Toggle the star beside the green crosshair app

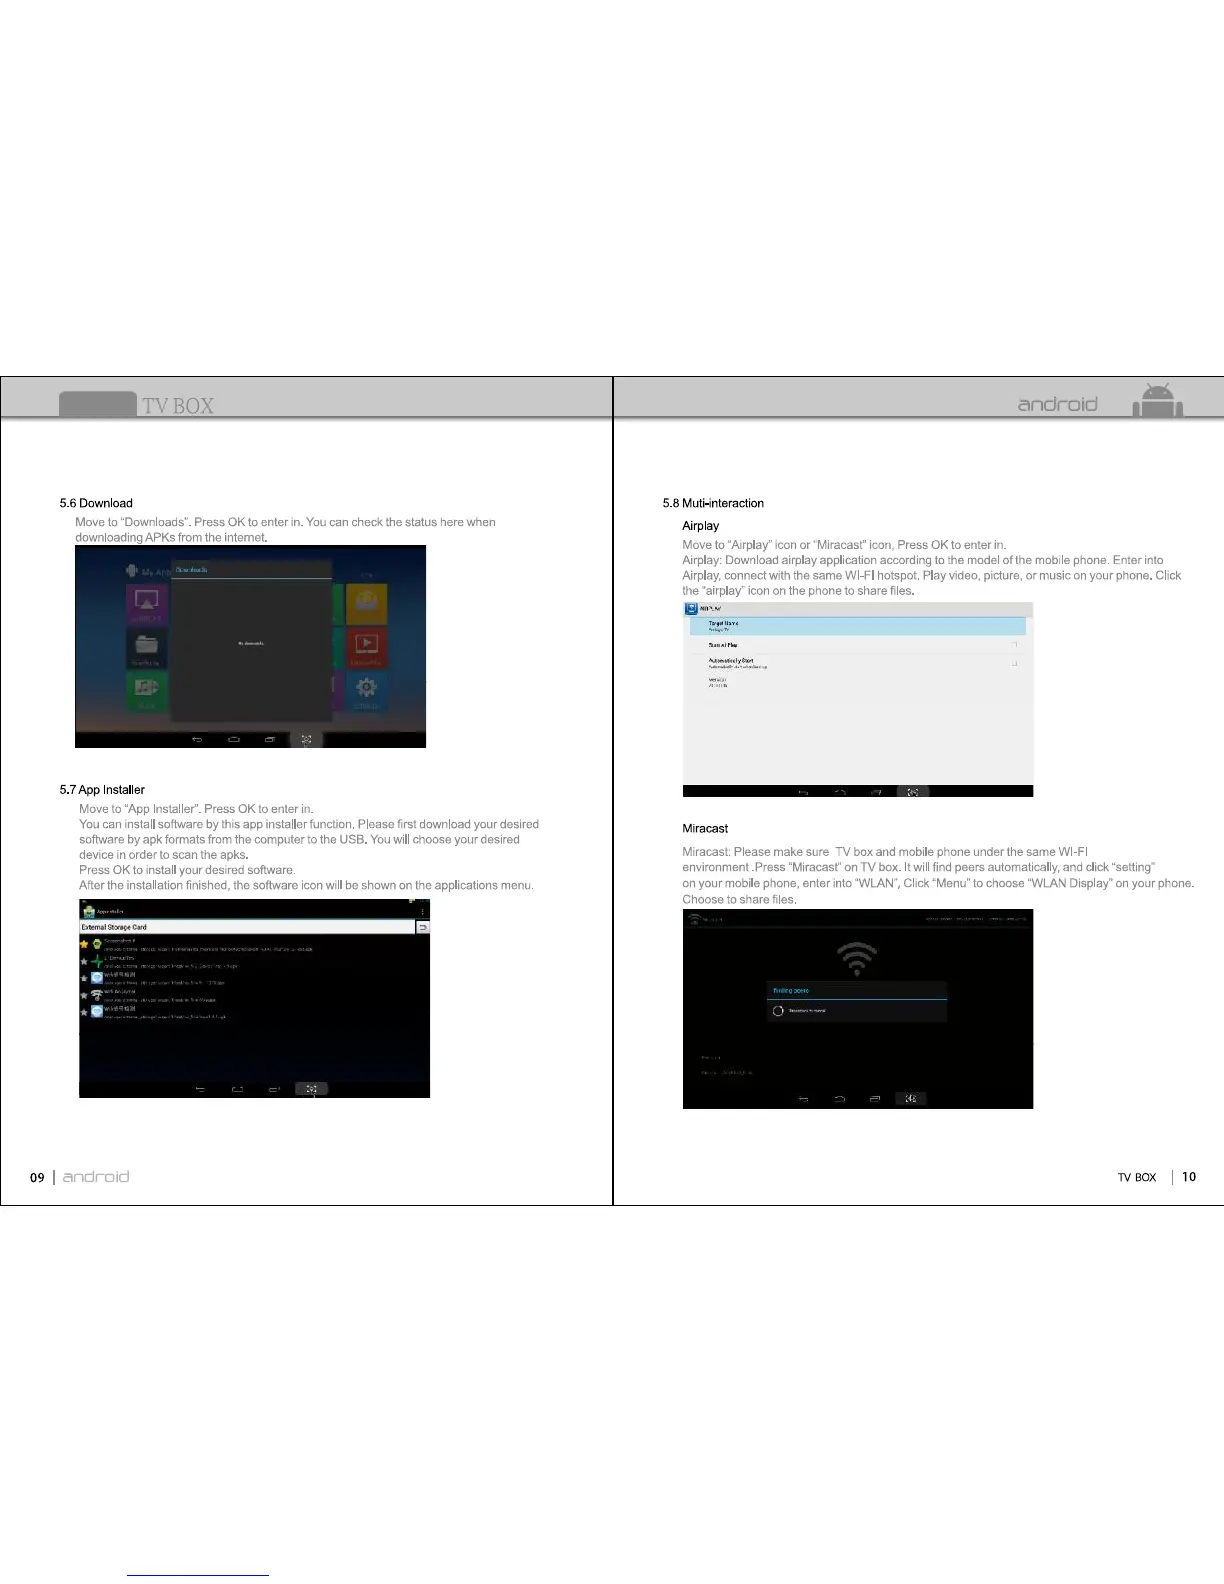click(x=85, y=962)
